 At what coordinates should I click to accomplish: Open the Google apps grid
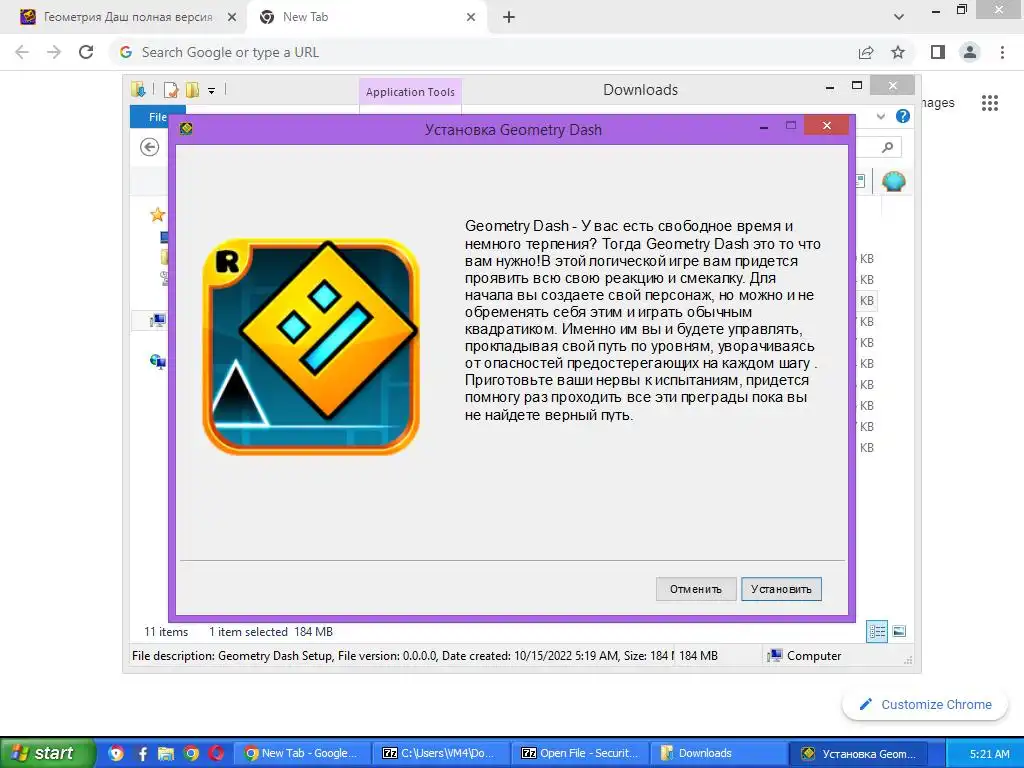click(x=990, y=103)
